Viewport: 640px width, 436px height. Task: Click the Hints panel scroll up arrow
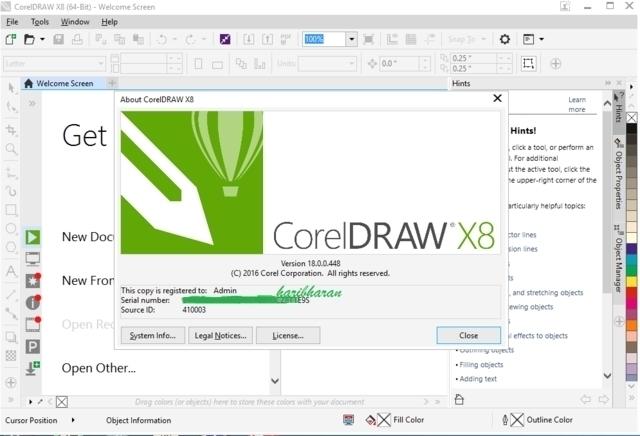pos(607,103)
